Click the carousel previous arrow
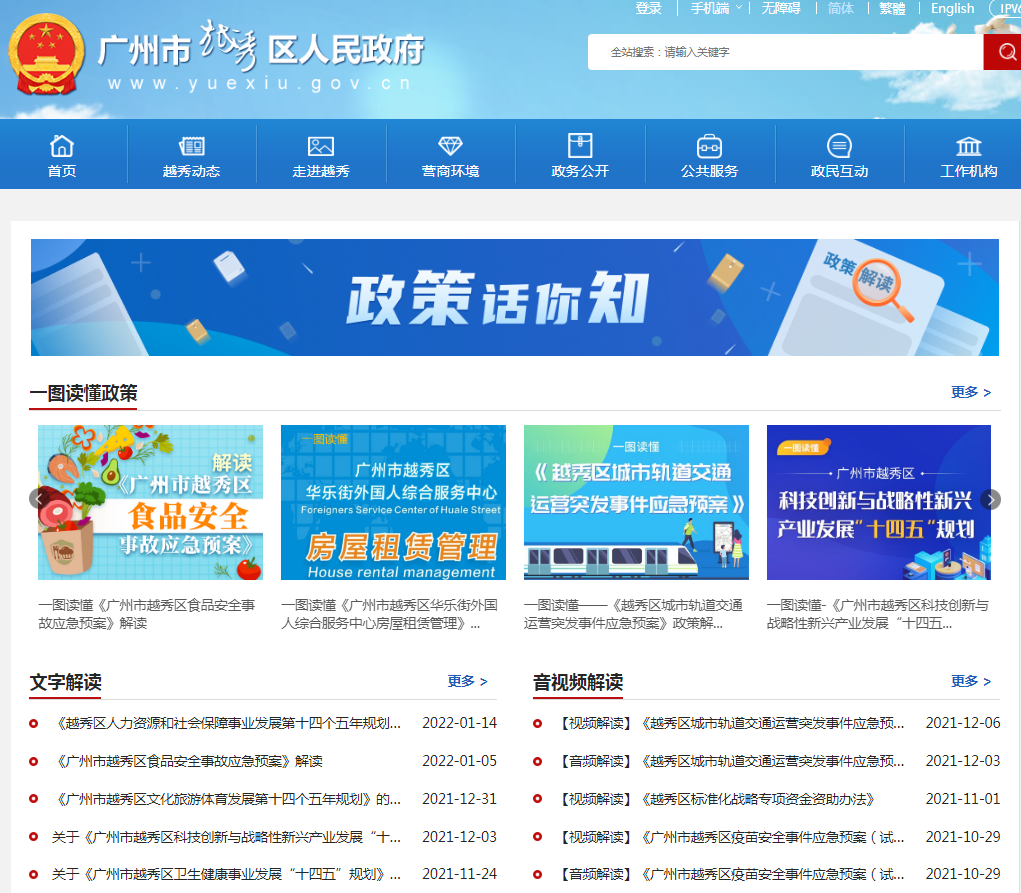 39,497
